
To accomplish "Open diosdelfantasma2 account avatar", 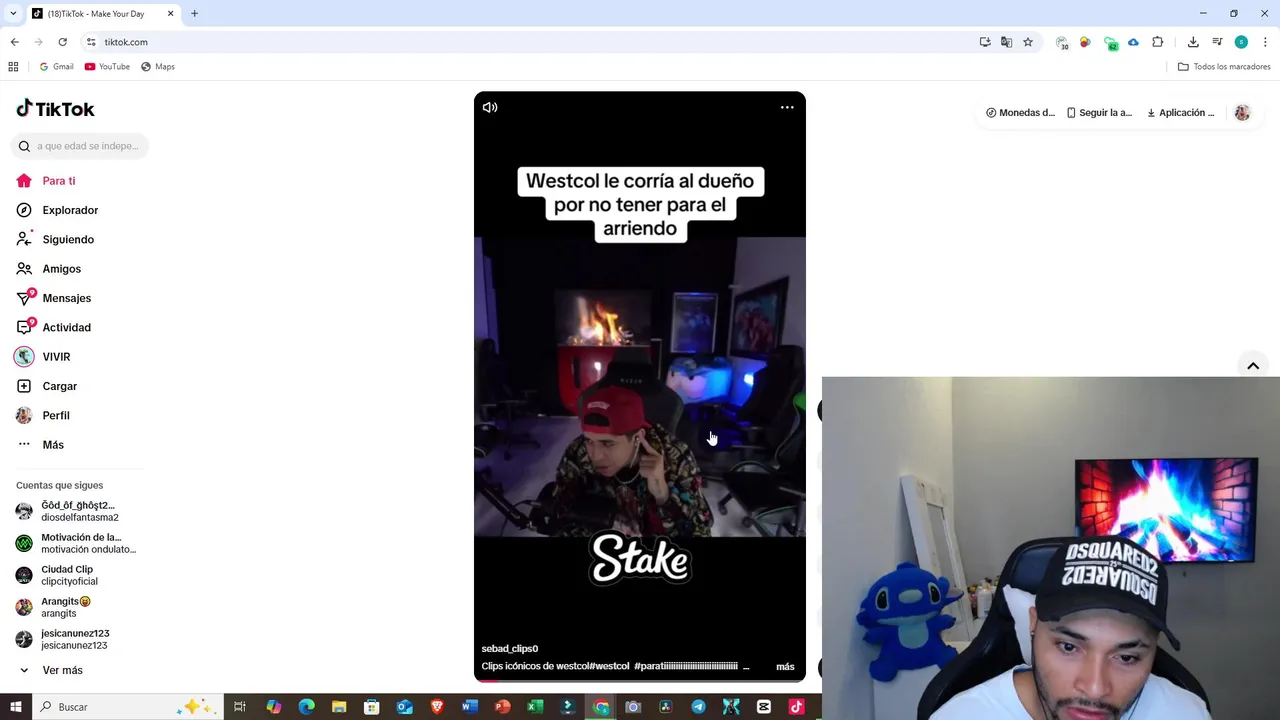I will click(x=24, y=511).
